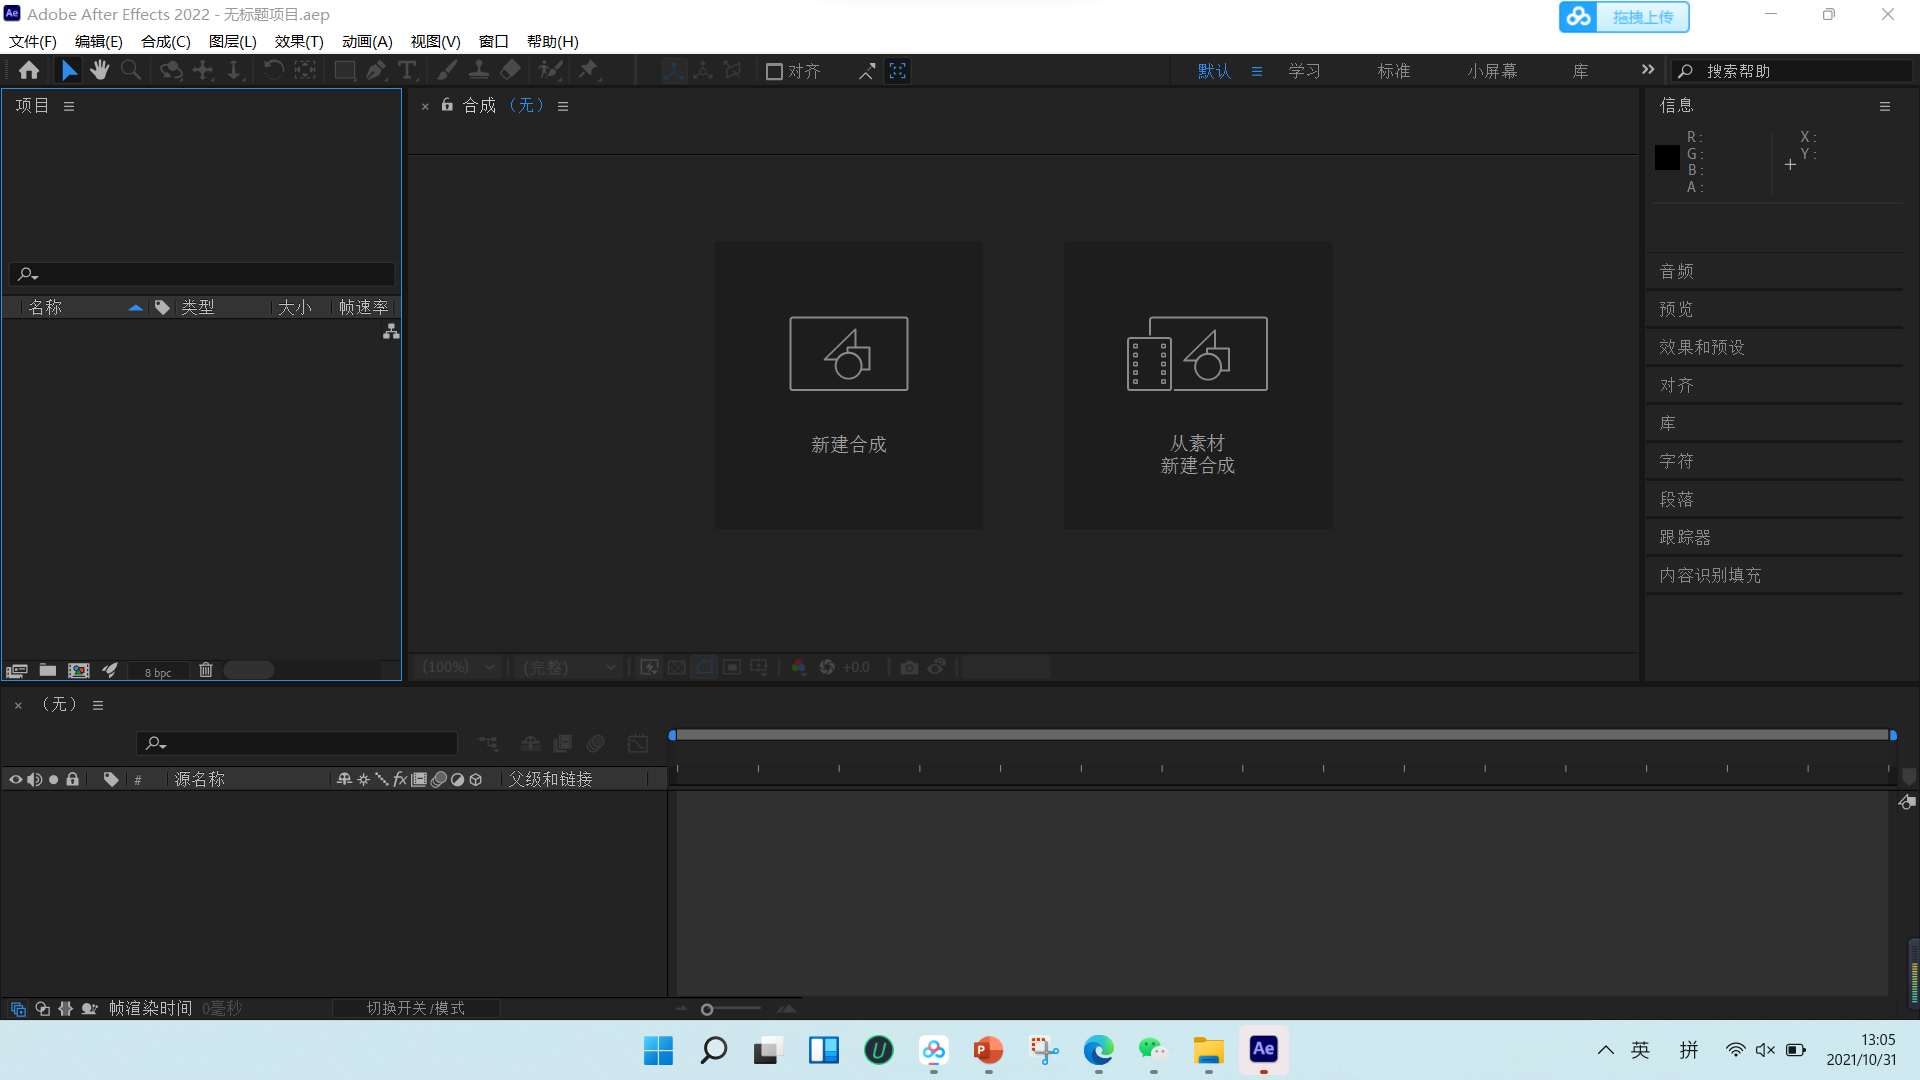Switch to the 学习 workspace tab
This screenshot has height=1080, width=1920.
coord(1304,70)
